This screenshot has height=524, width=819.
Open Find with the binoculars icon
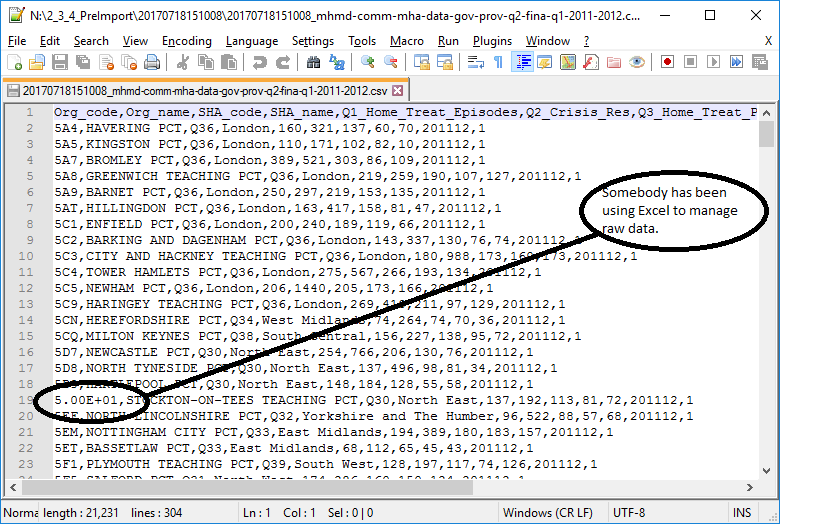click(313, 63)
